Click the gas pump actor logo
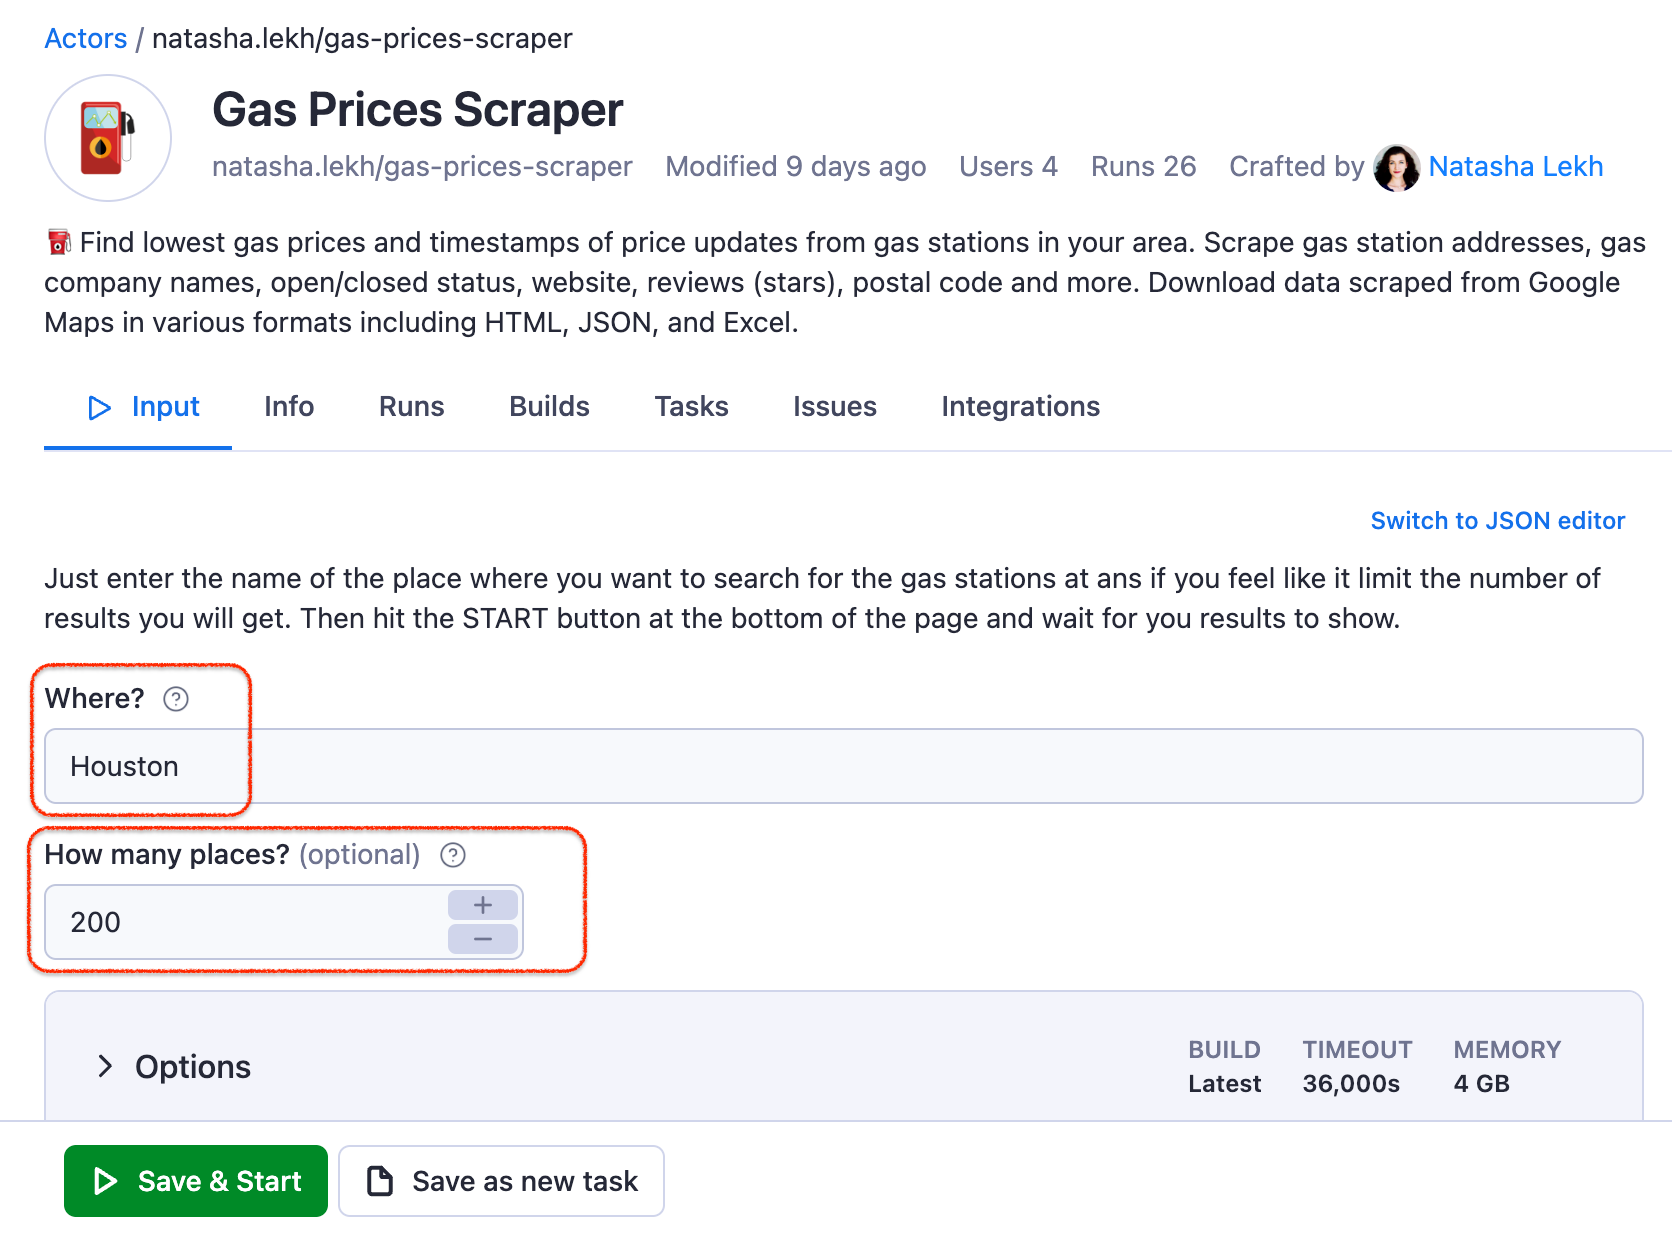Screen dimensions: 1672x1238 [107, 138]
